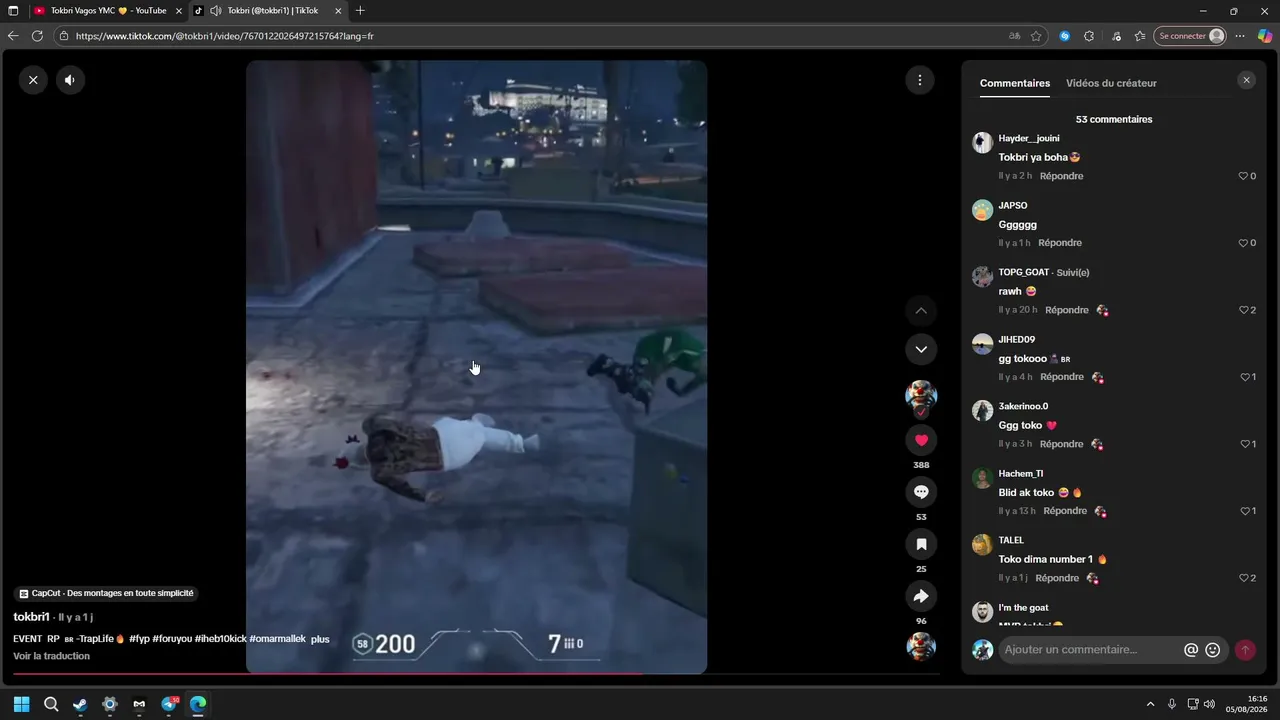Insert a mention with the @ icon

(1191, 650)
